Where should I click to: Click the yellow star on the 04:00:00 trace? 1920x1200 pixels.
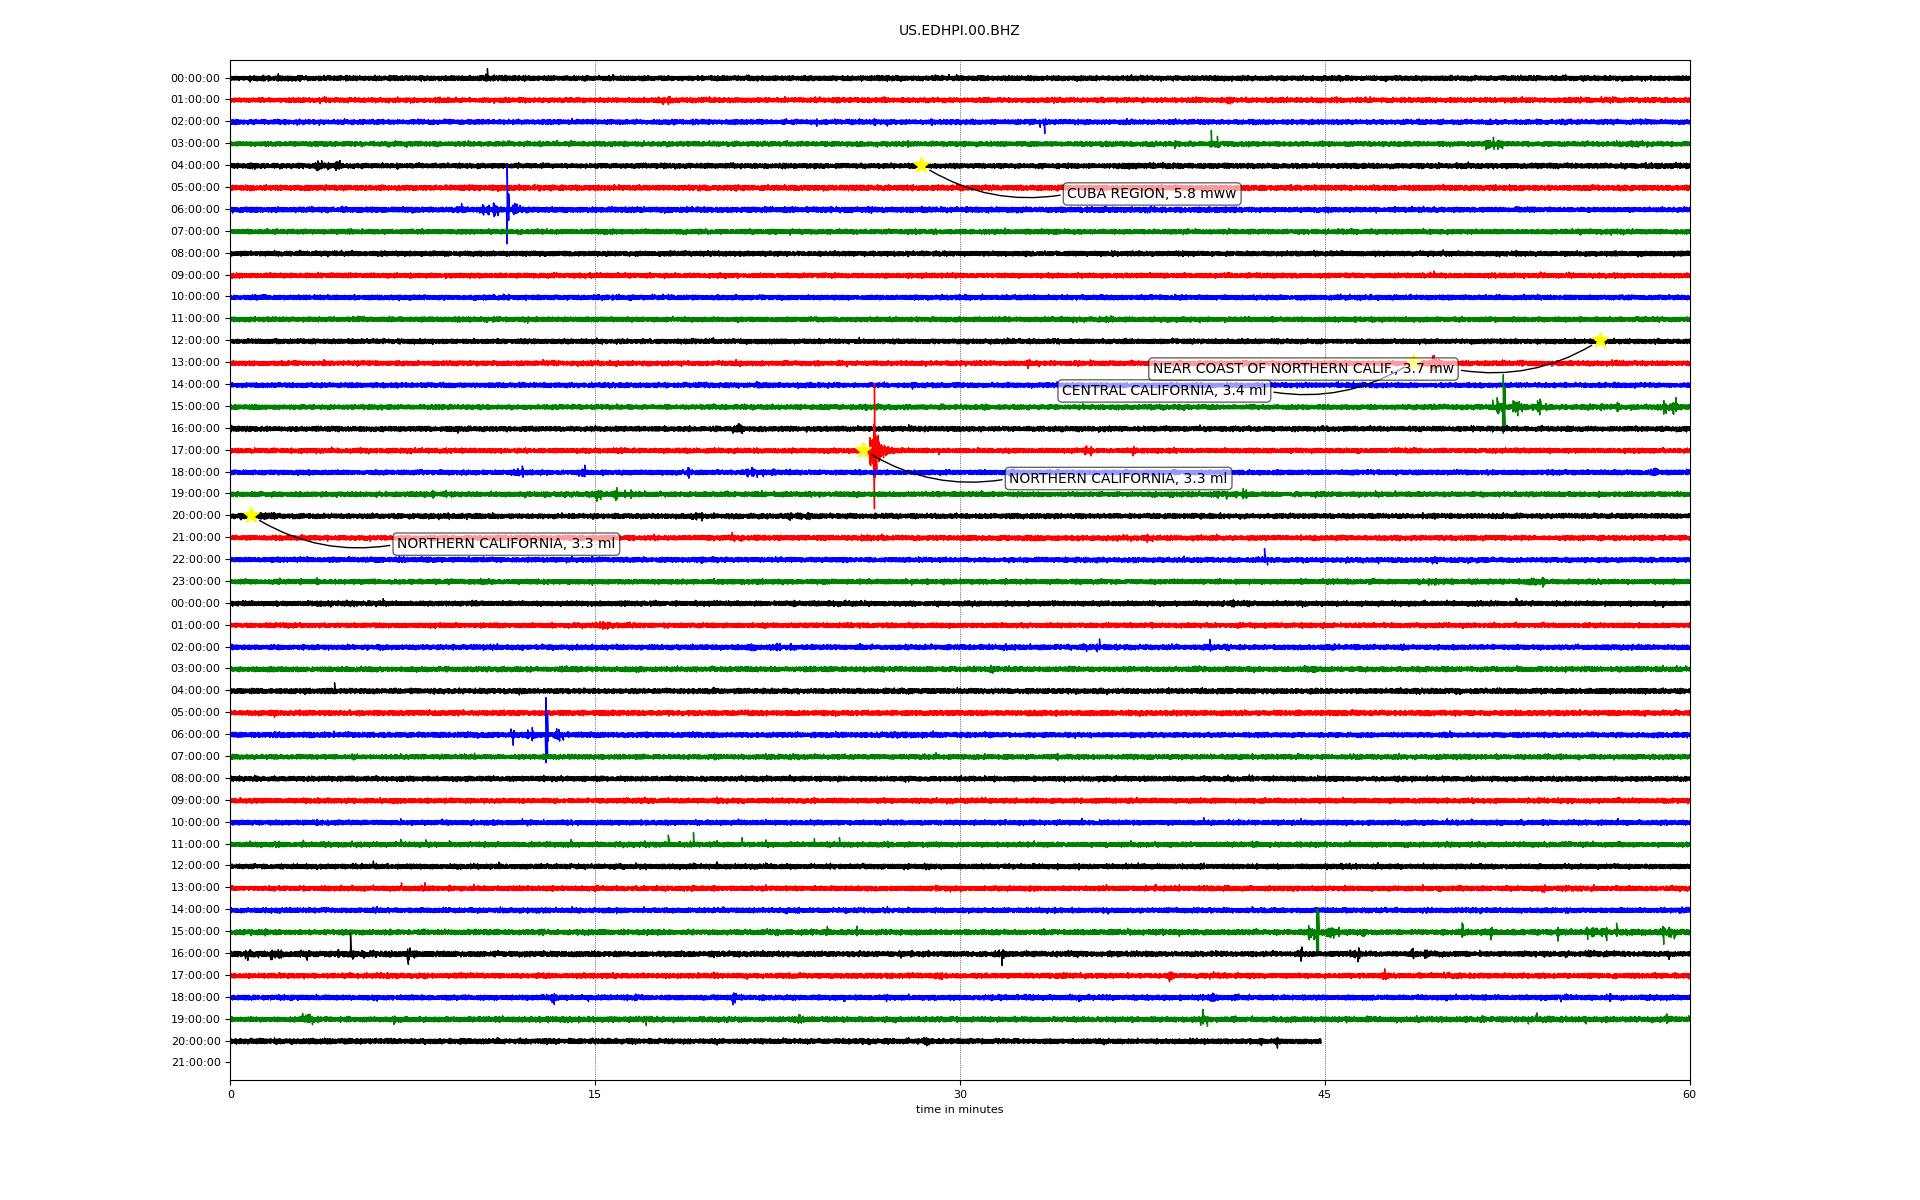tap(921, 165)
